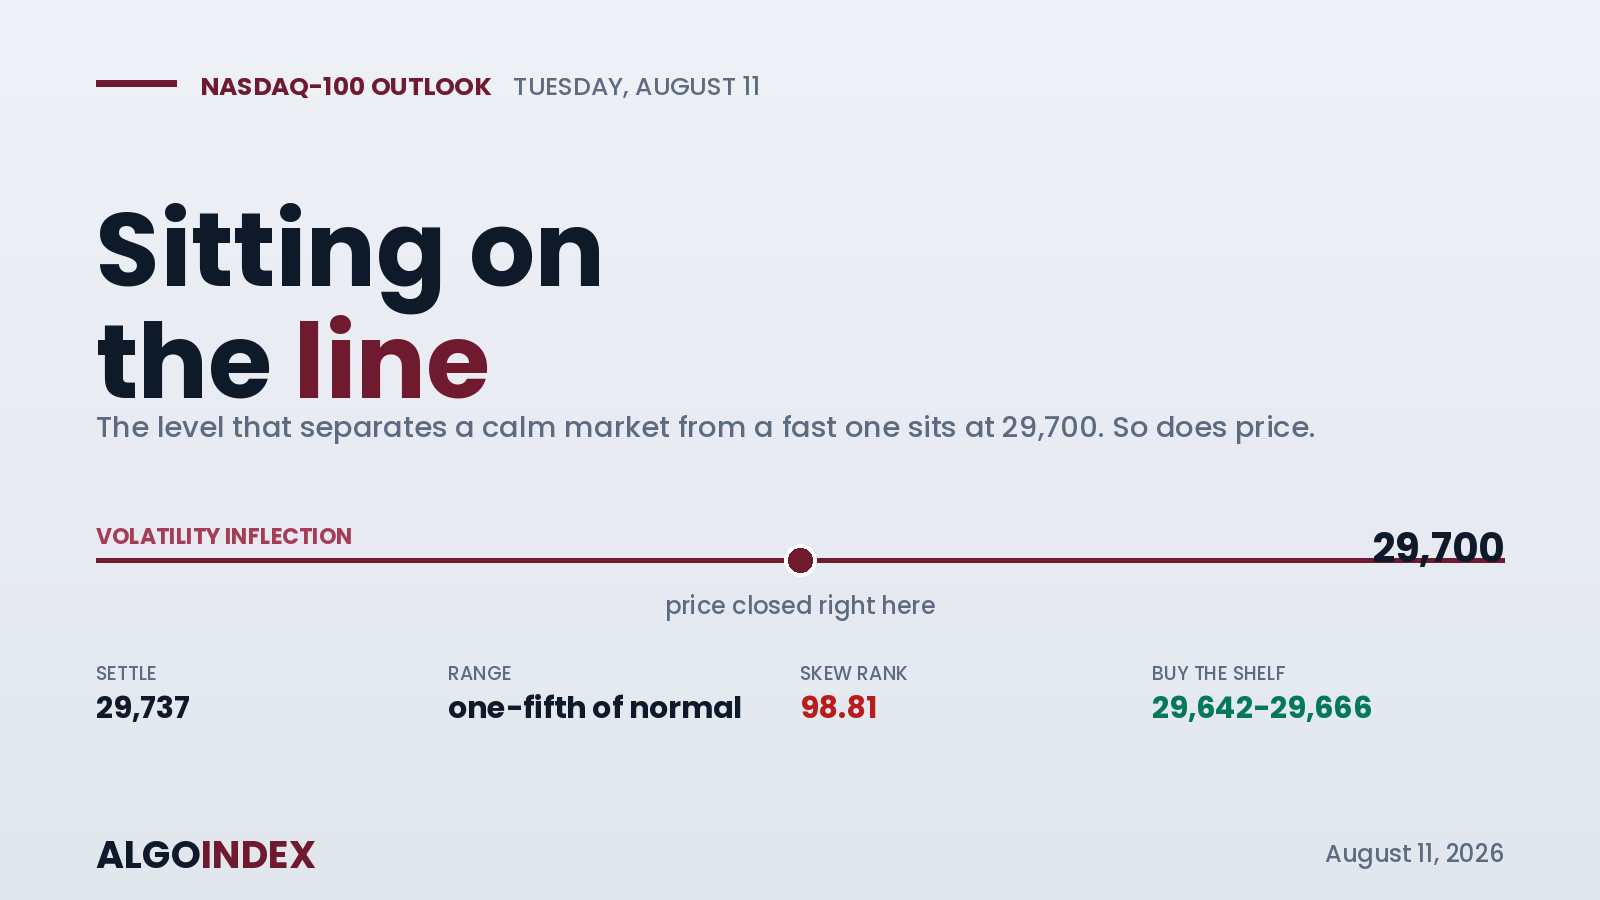Image resolution: width=1600 pixels, height=900 pixels.
Task: Click the TUESDAY, AUGUST 11 date label
Action: coord(636,87)
